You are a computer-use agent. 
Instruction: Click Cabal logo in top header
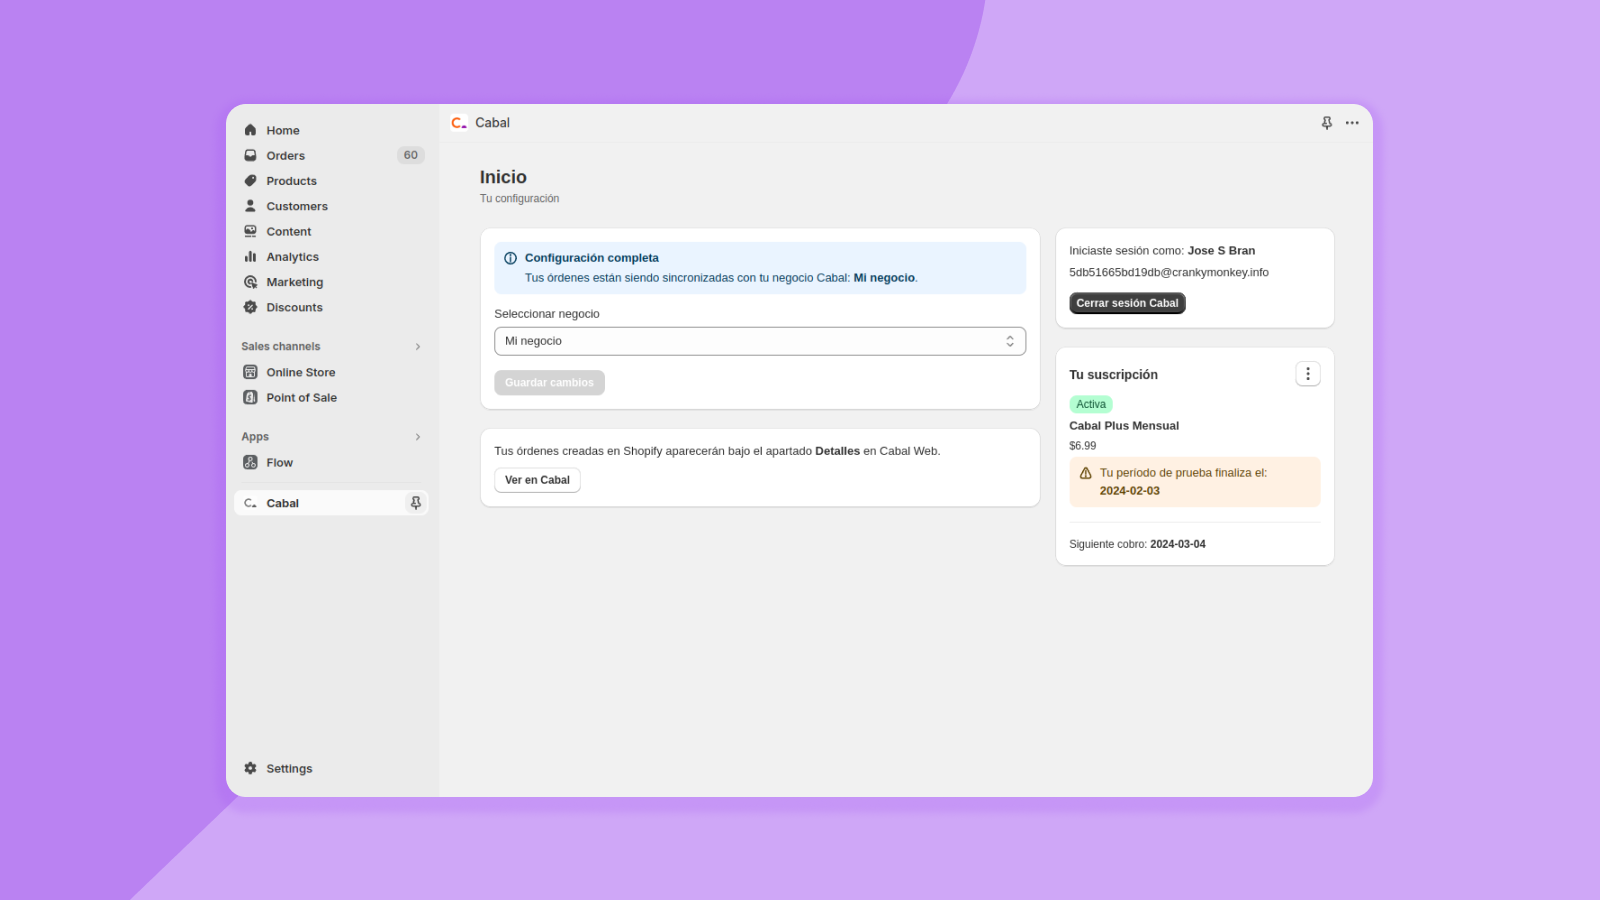pos(459,122)
